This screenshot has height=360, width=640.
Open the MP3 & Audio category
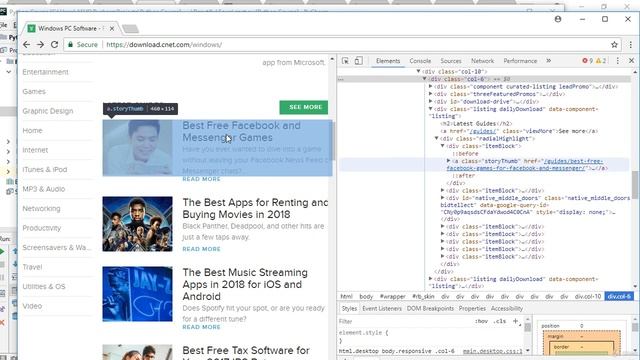44,189
